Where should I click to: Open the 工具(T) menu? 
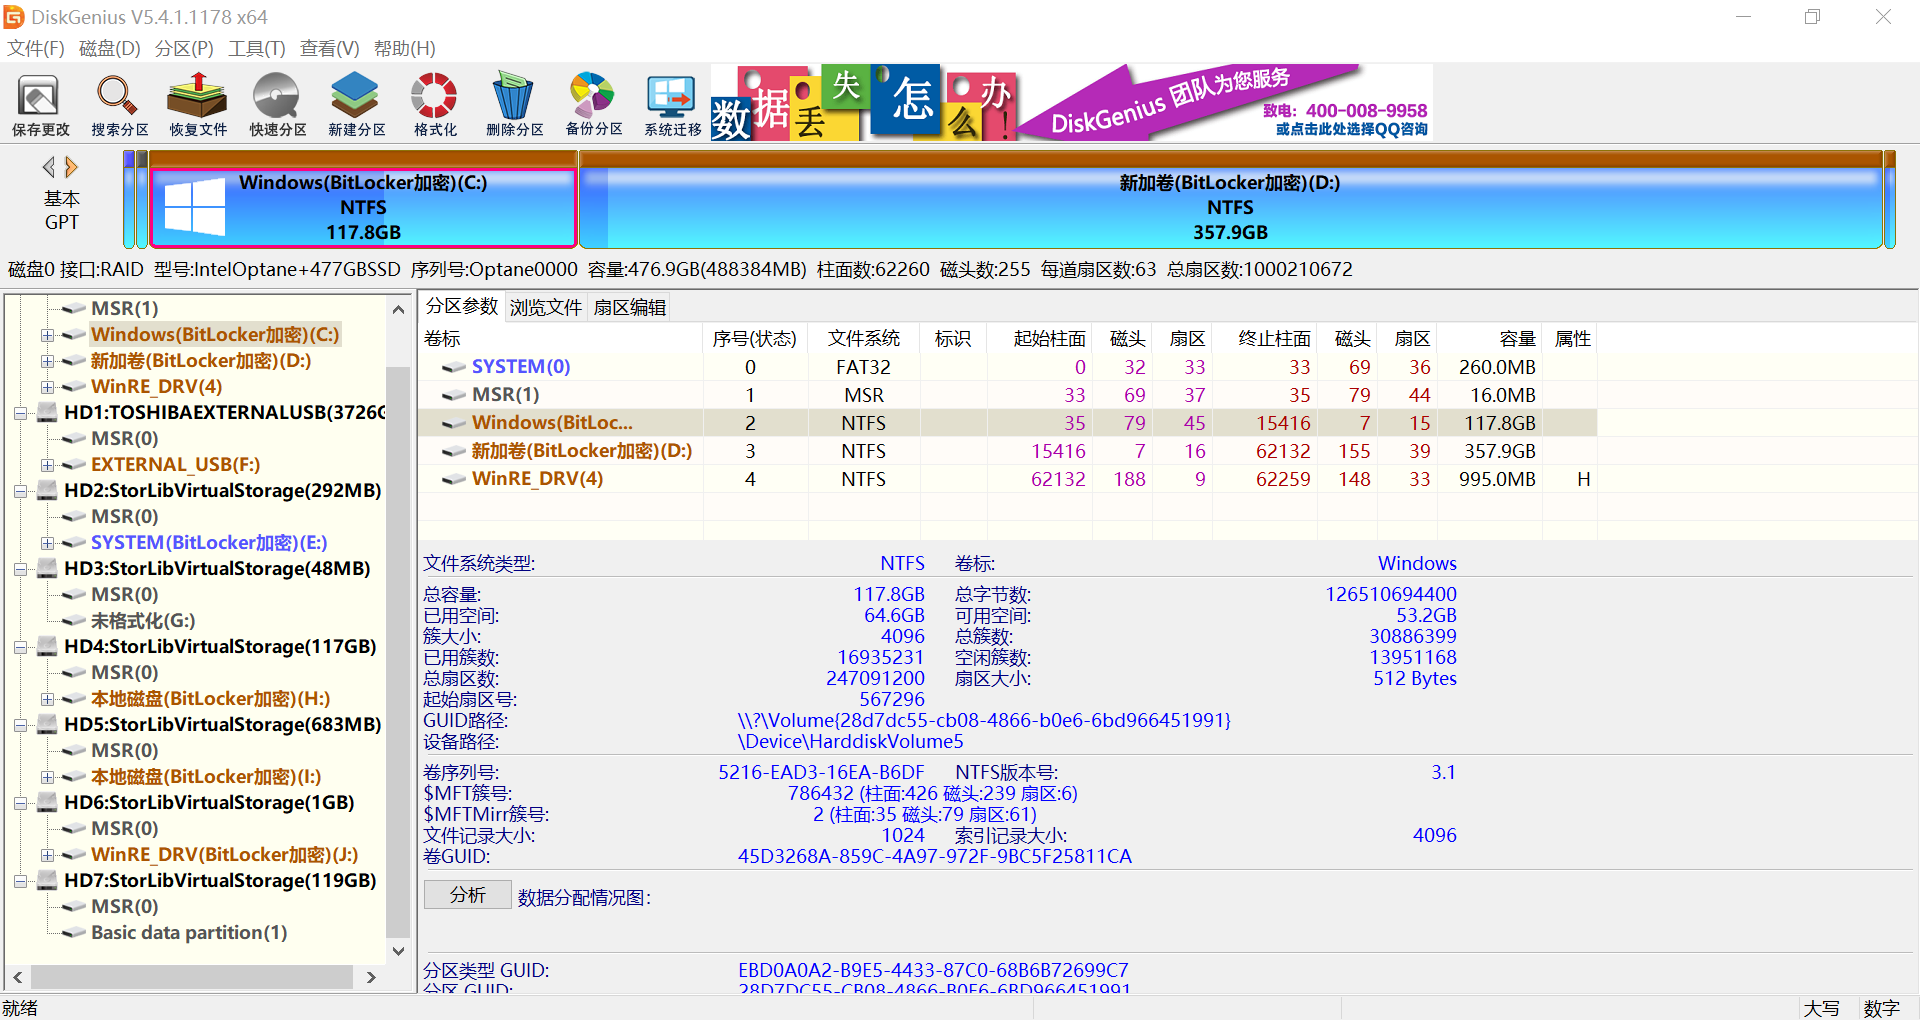(256, 48)
